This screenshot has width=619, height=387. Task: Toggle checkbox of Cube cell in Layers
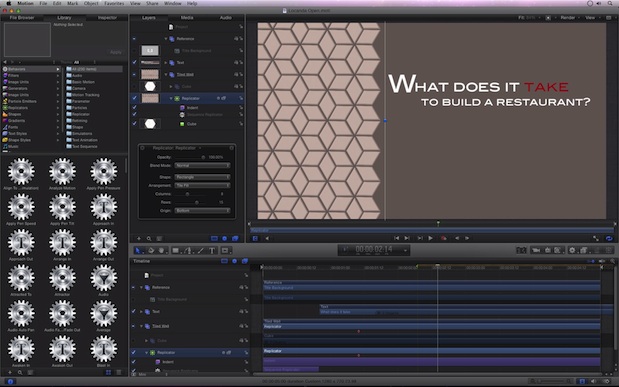pyautogui.click(x=134, y=124)
